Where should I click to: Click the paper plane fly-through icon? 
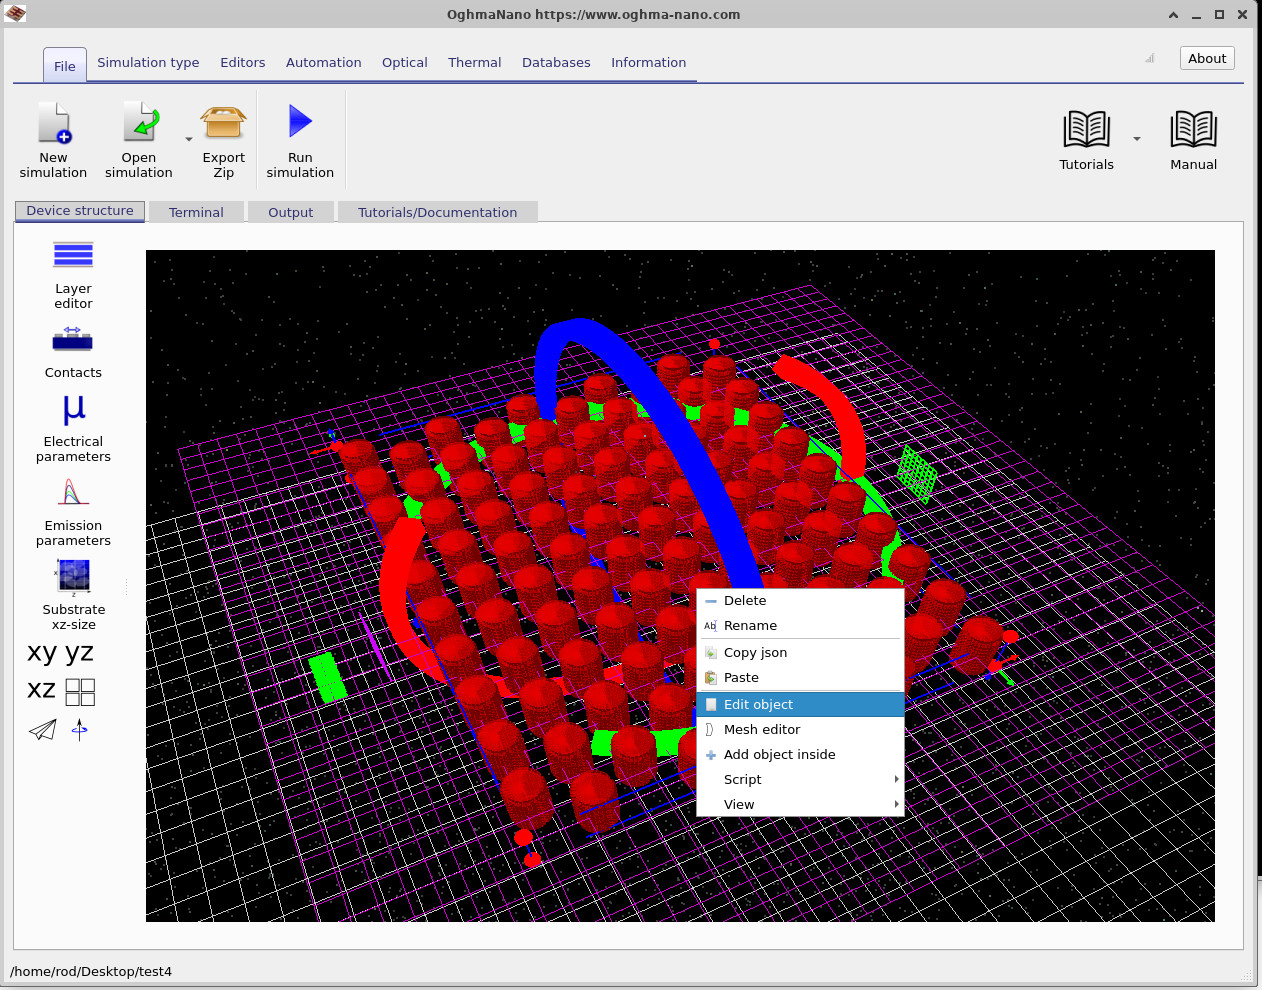click(x=42, y=730)
